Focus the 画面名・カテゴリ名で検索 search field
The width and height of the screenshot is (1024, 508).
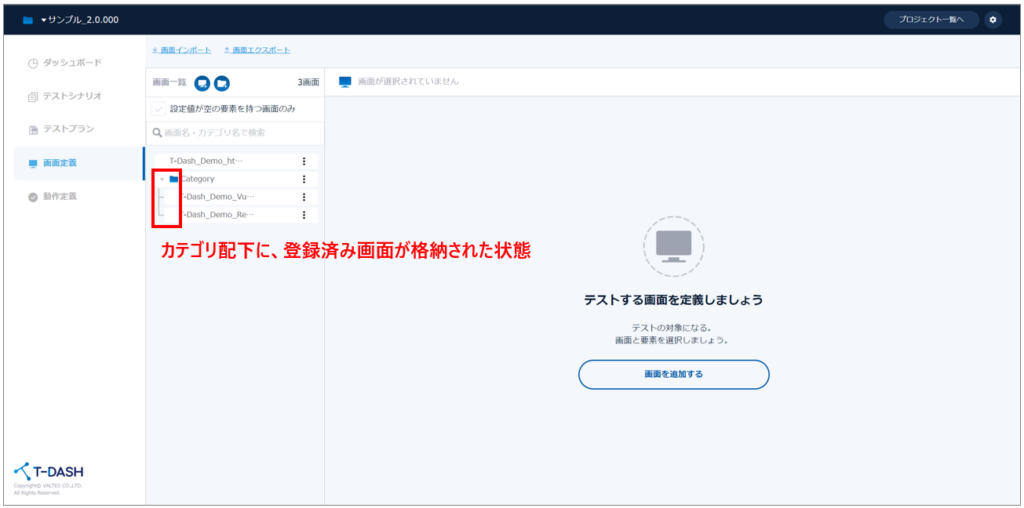(x=235, y=132)
